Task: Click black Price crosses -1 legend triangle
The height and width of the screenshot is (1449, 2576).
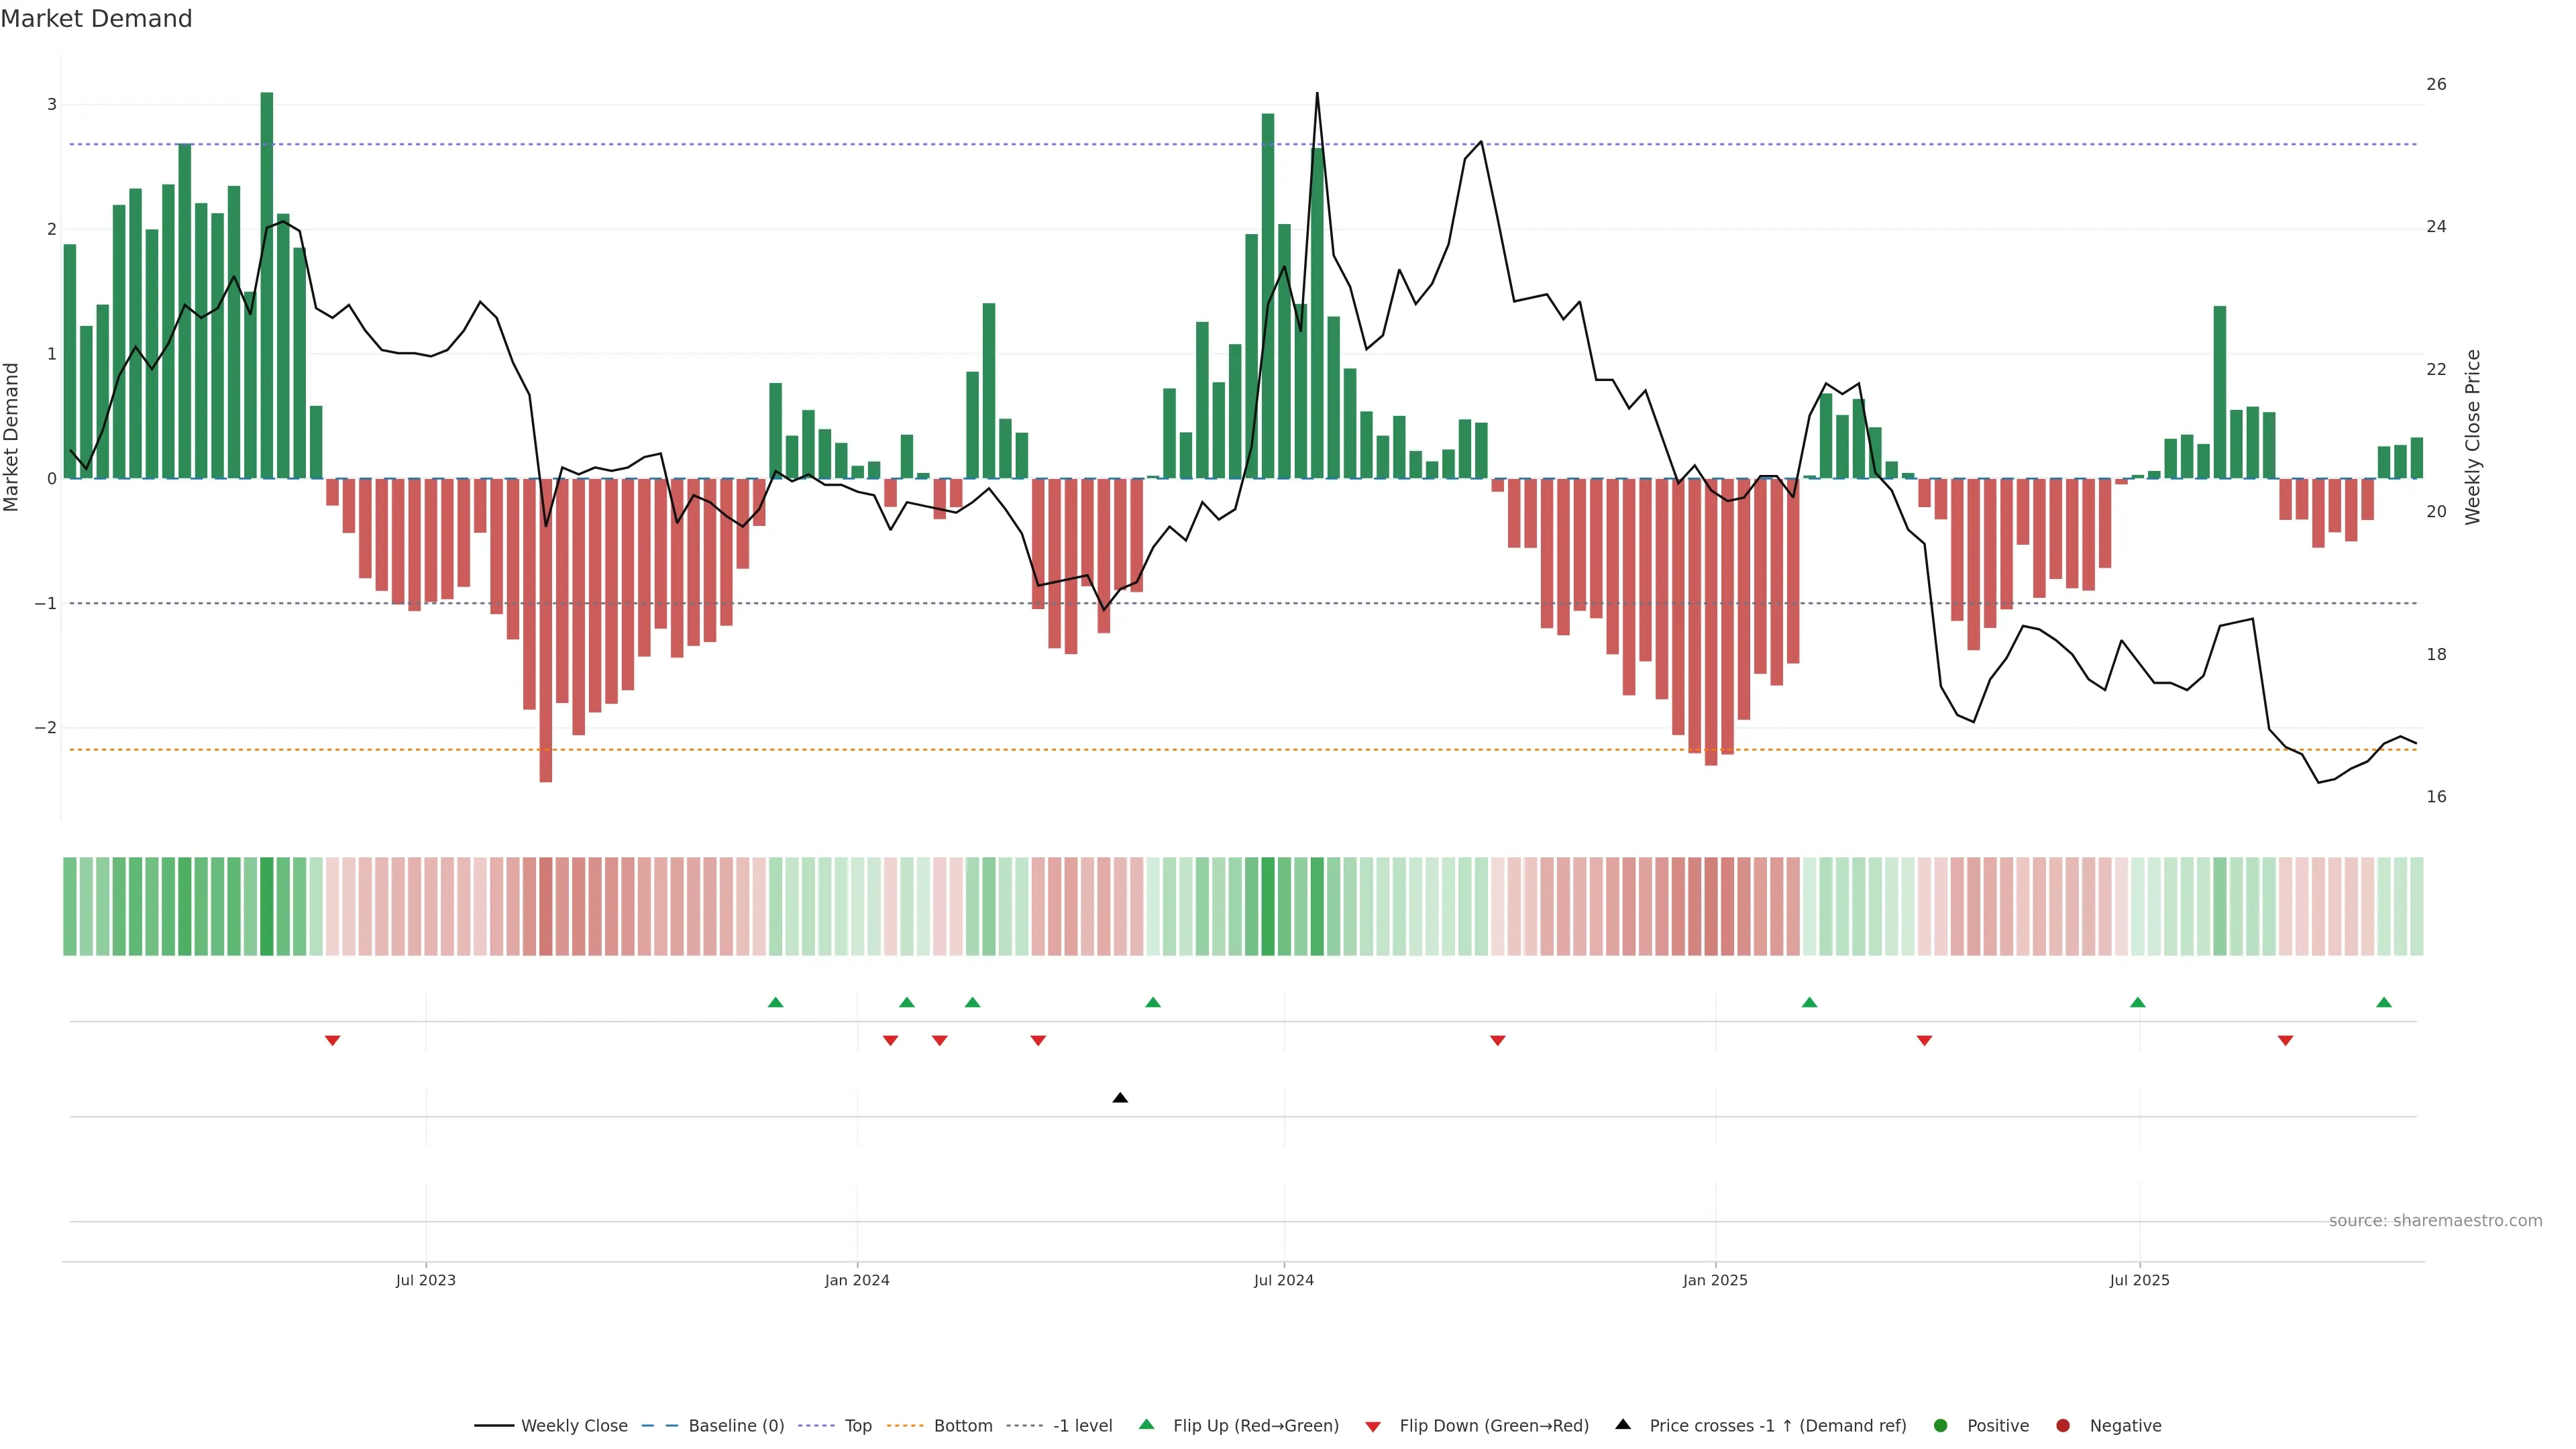Action: 1623,1425
